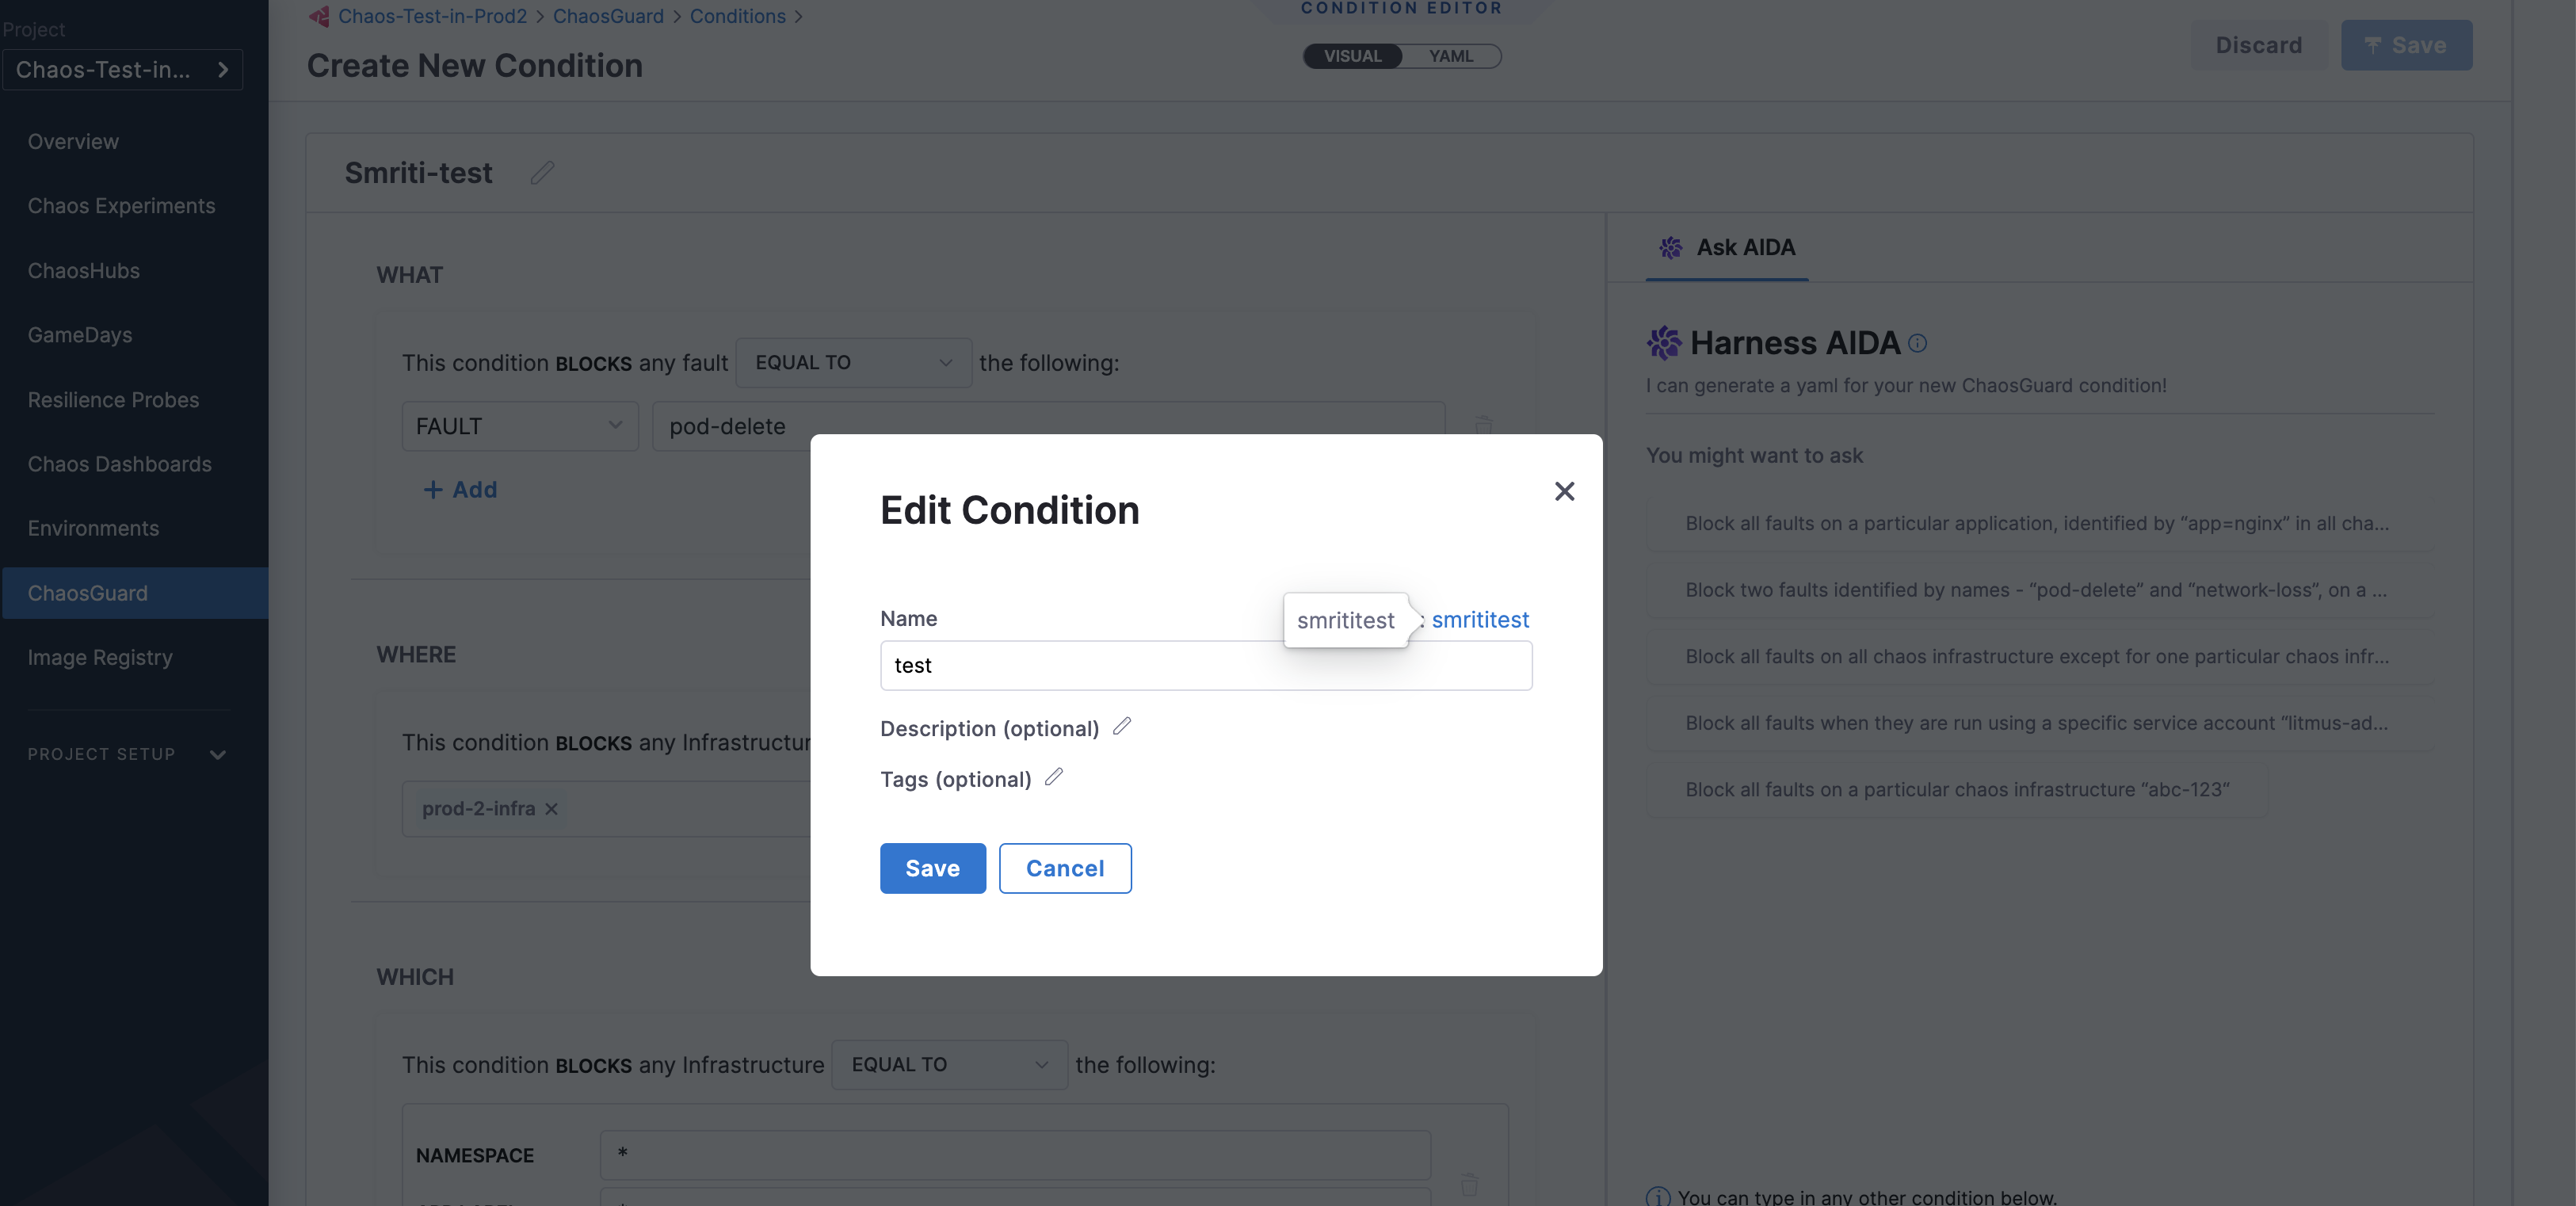Open the WHICH EQUAL TO dropdown
The image size is (2576, 1206).
(949, 1064)
